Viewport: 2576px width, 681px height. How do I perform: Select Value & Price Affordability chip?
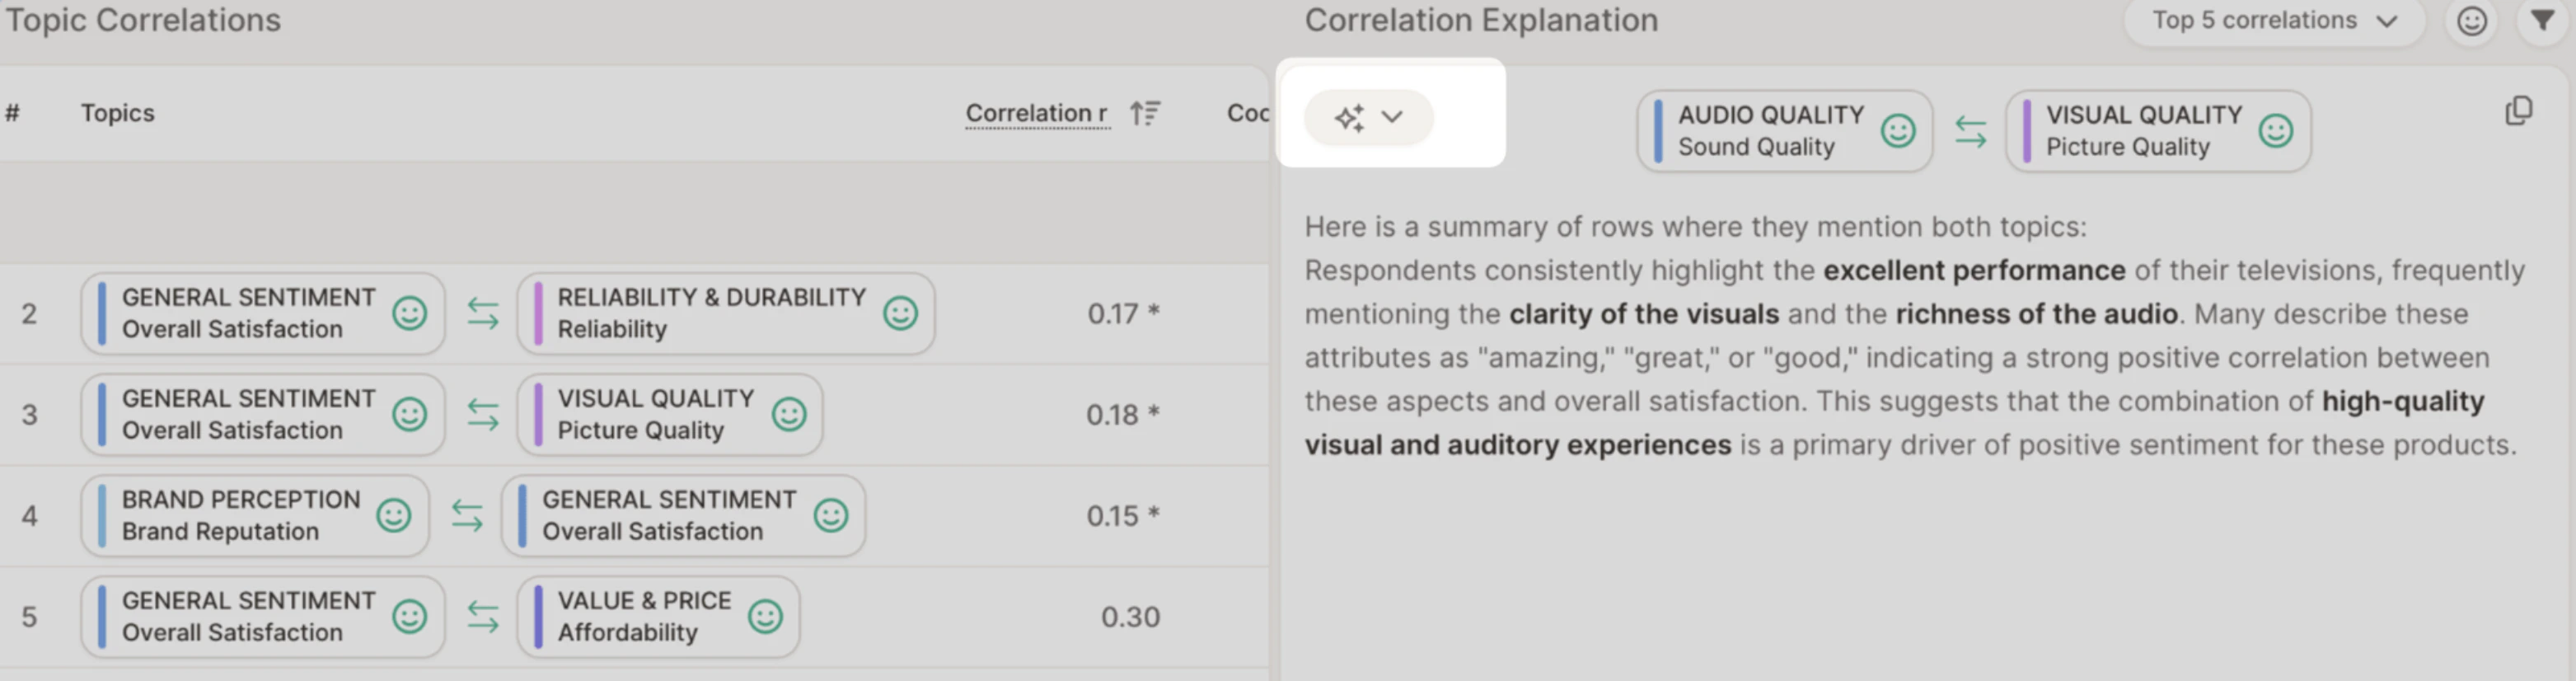point(658,617)
